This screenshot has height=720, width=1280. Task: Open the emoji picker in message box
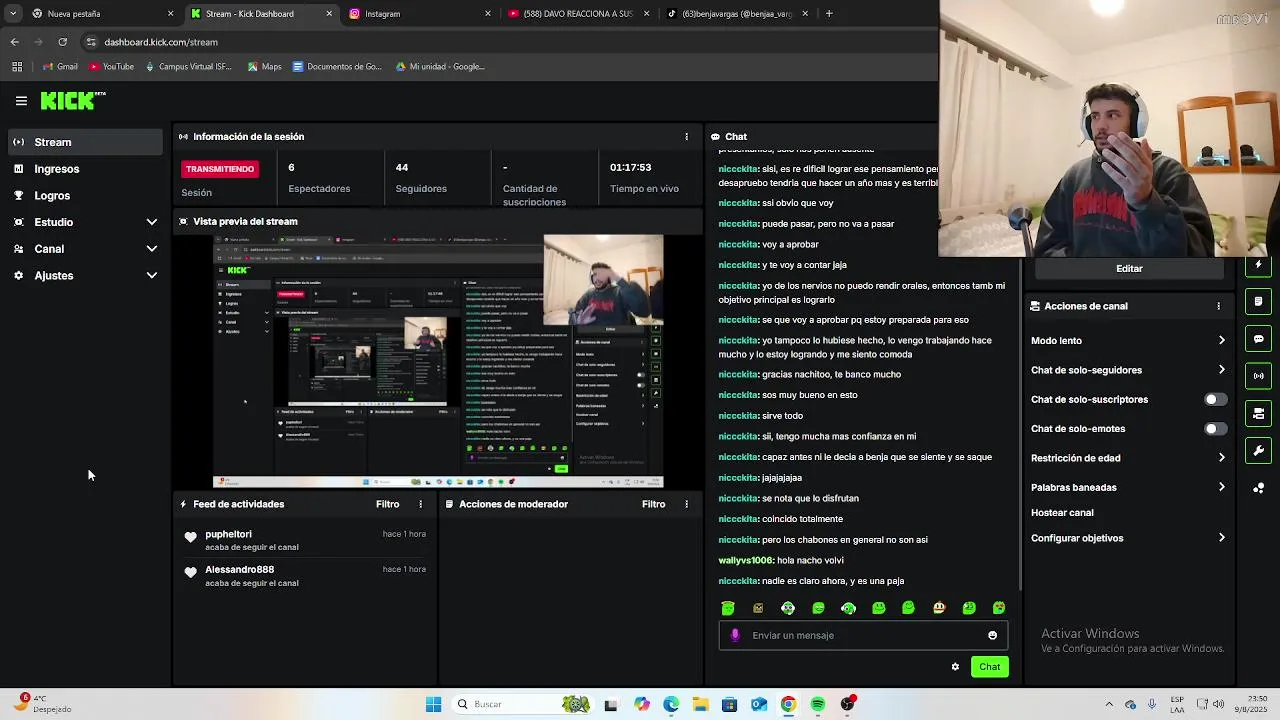[x=992, y=635]
